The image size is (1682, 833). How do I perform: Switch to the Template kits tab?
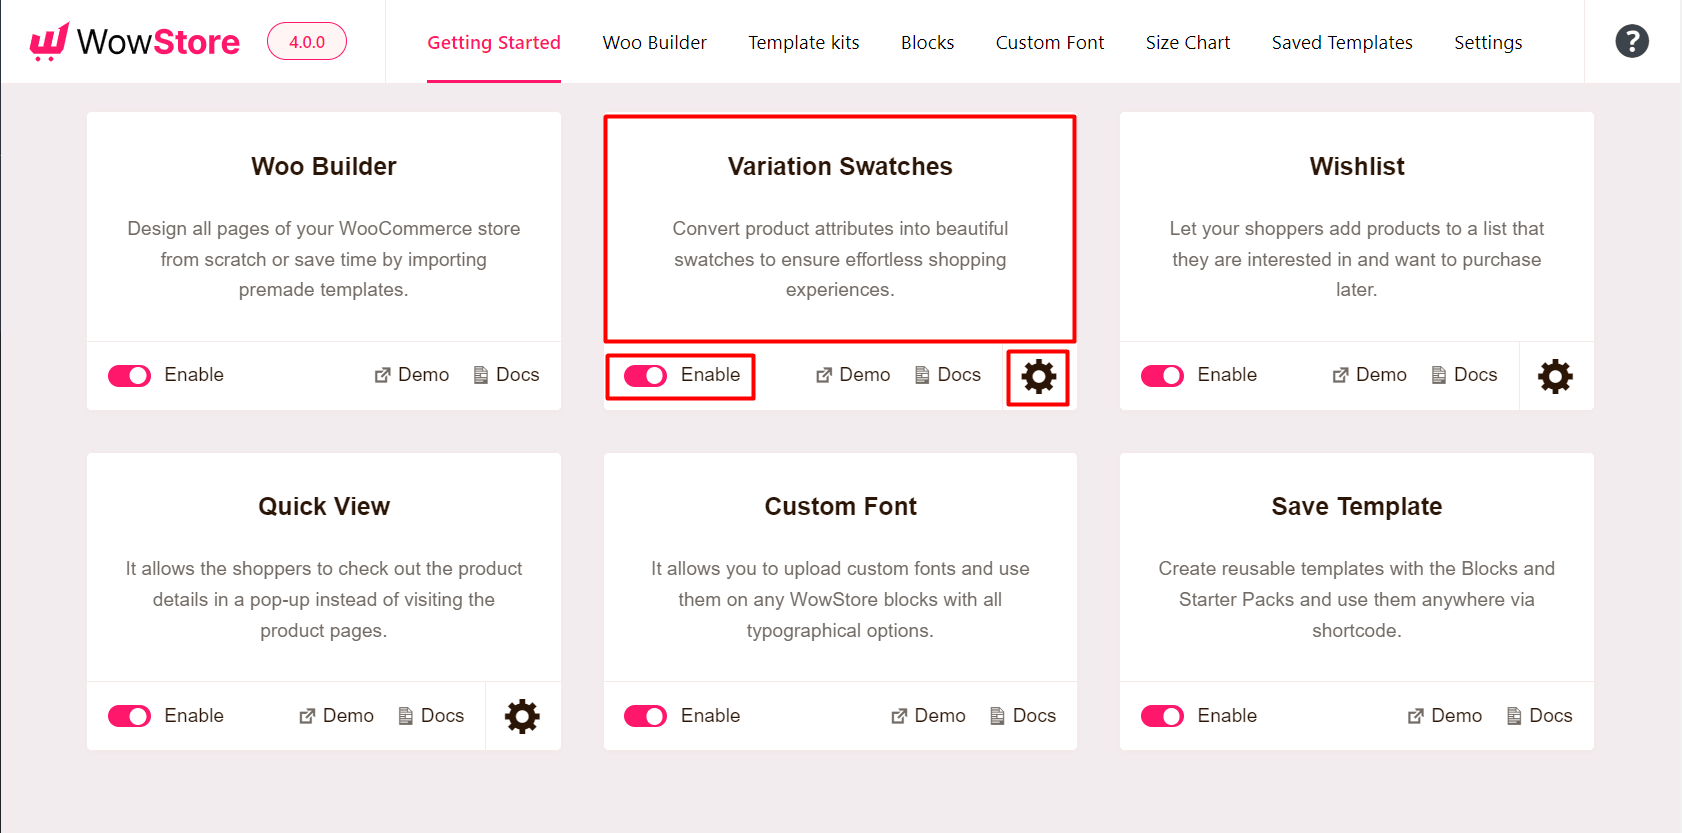pos(803,42)
